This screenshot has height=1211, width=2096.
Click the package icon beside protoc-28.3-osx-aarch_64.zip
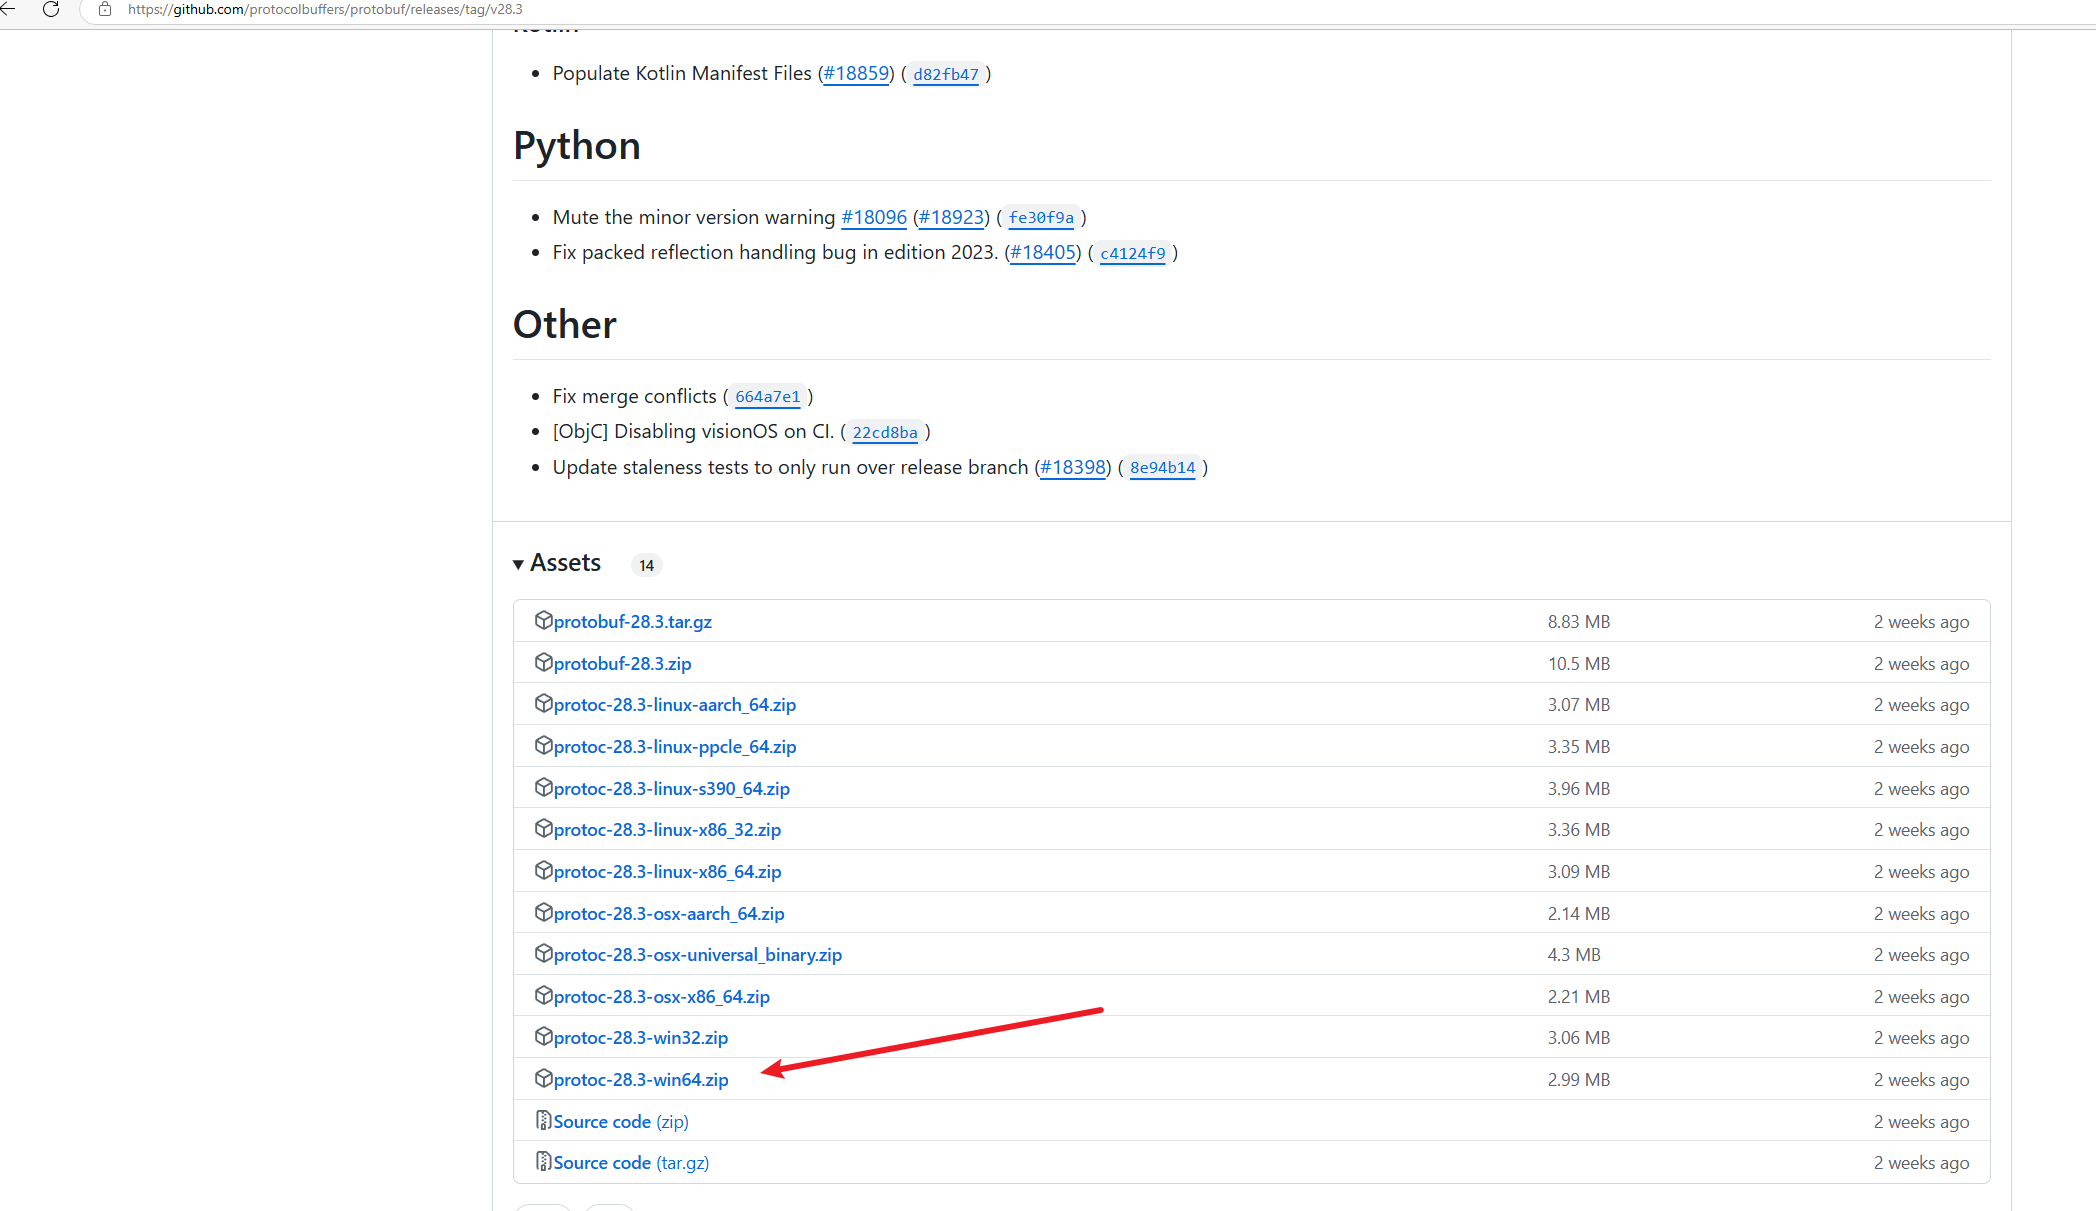pyautogui.click(x=543, y=912)
